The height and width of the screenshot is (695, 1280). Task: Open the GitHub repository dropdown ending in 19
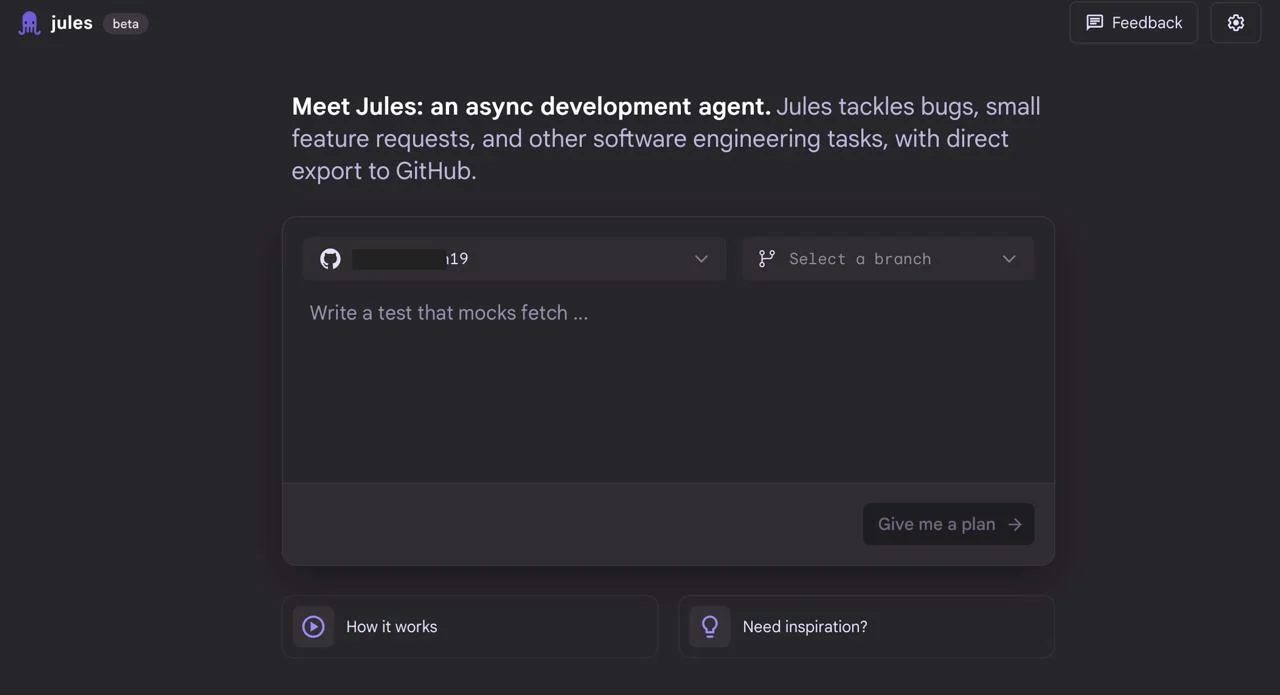(x=514, y=259)
